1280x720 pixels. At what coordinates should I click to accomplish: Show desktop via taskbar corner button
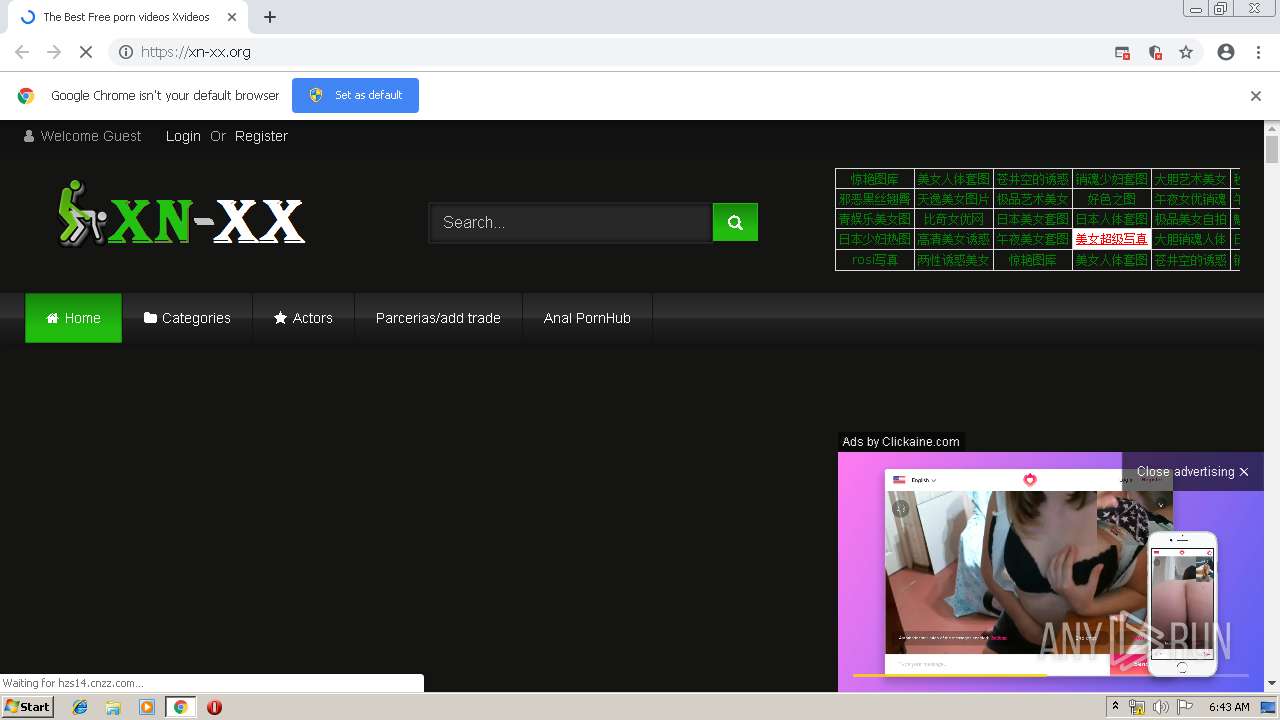tap(1270, 707)
